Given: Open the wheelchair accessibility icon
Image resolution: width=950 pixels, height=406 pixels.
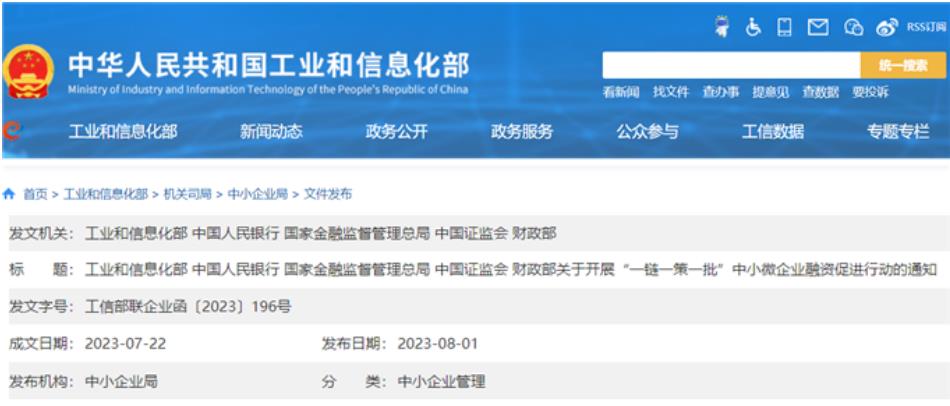Looking at the screenshot, I should point(753,27).
